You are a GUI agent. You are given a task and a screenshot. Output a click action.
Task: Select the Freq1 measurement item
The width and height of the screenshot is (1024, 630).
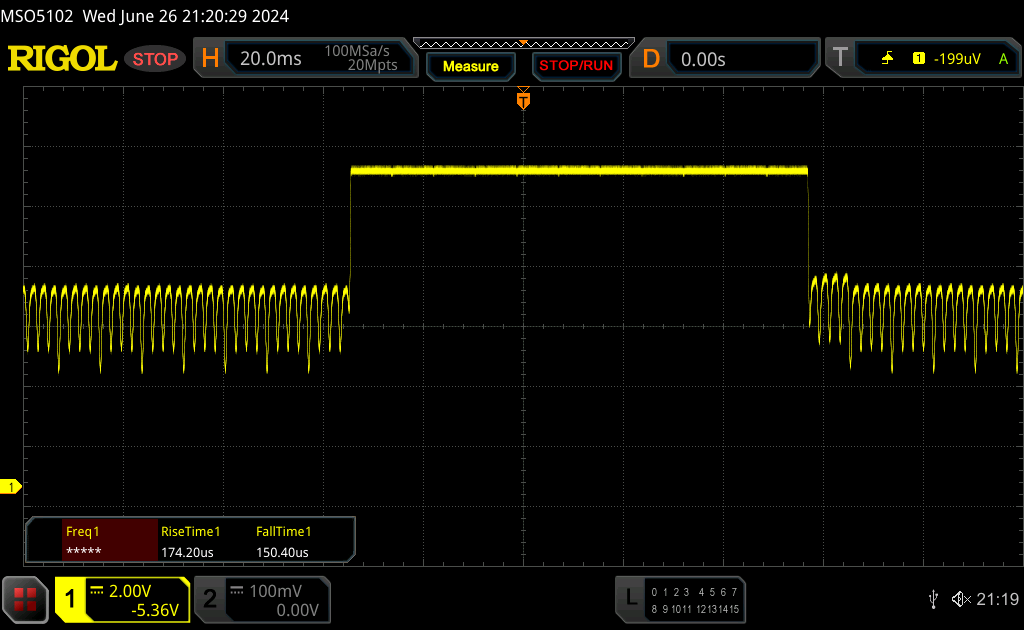point(110,541)
